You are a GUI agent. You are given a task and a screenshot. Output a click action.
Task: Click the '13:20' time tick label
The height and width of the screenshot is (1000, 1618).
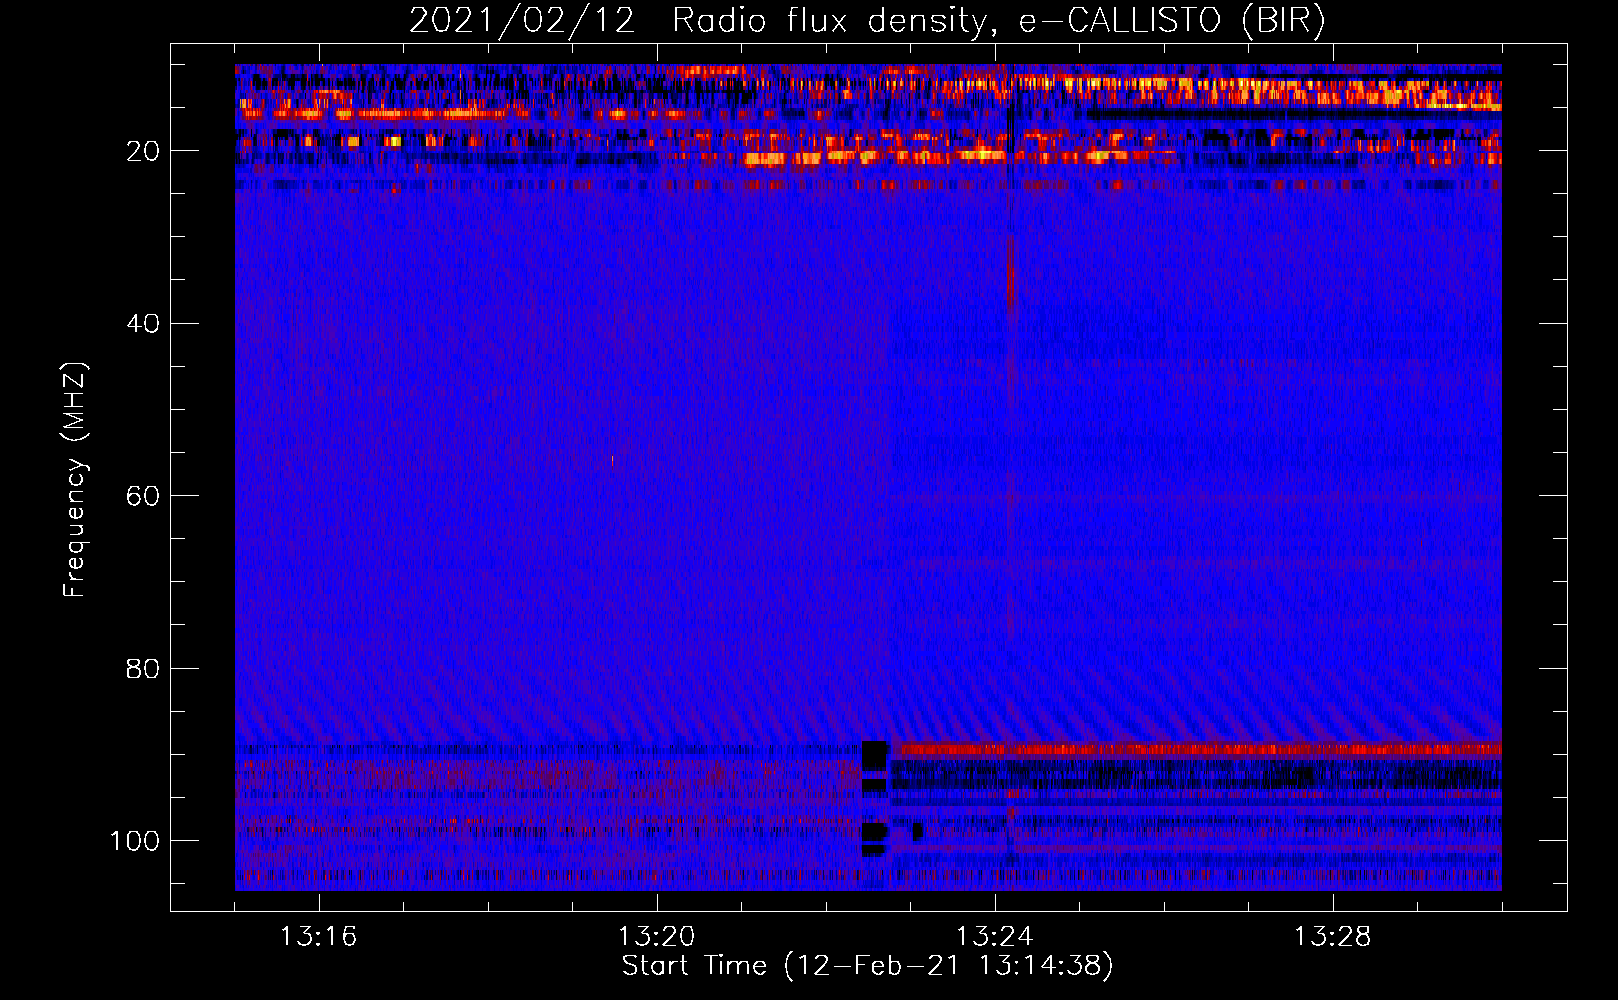point(656,937)
